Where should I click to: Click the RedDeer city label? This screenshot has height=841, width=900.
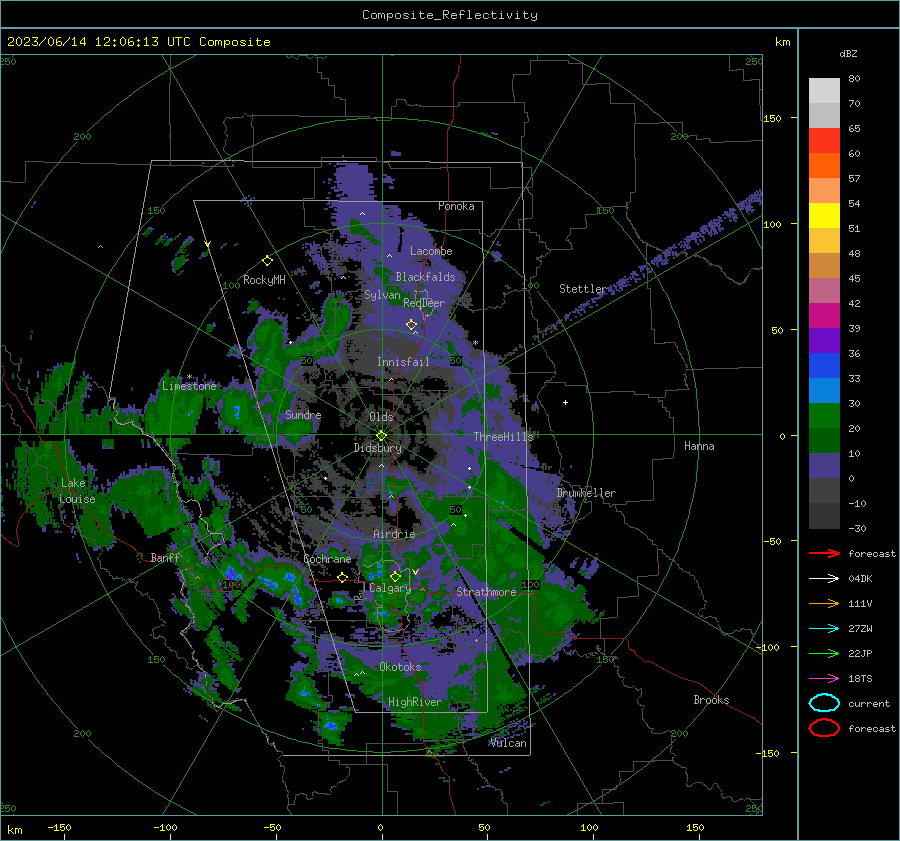click(x=424, y=303)
